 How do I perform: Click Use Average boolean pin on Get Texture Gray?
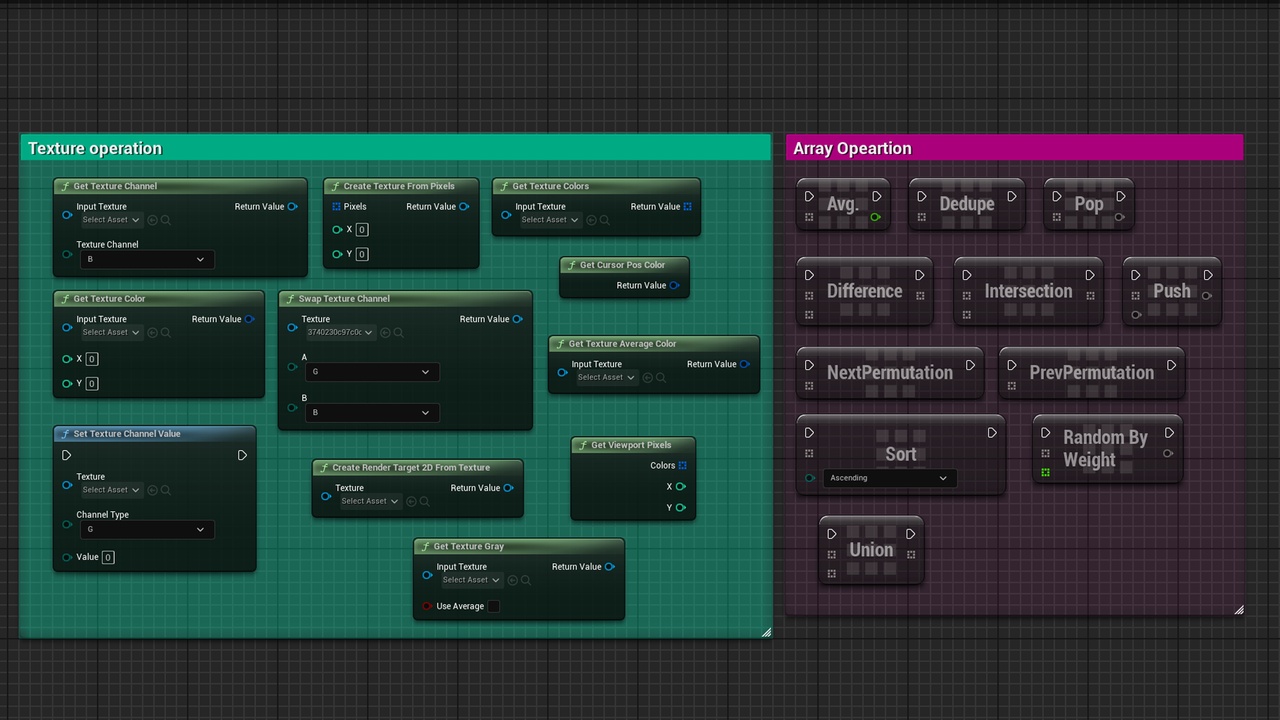click(x=427, y=606)
